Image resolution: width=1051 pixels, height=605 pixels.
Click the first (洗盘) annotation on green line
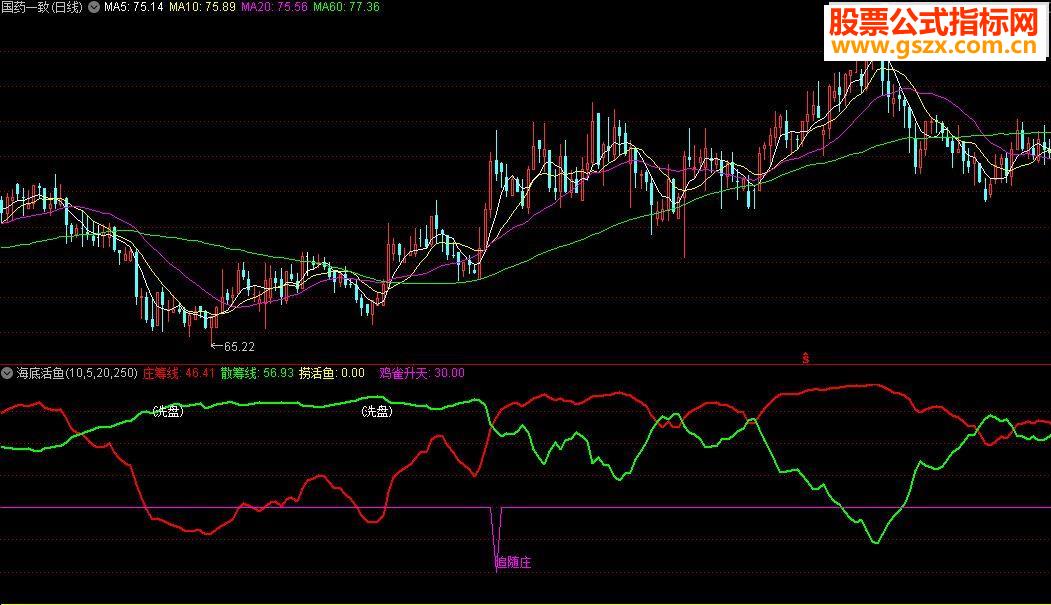pyautogui.click(x=168, y=411)
